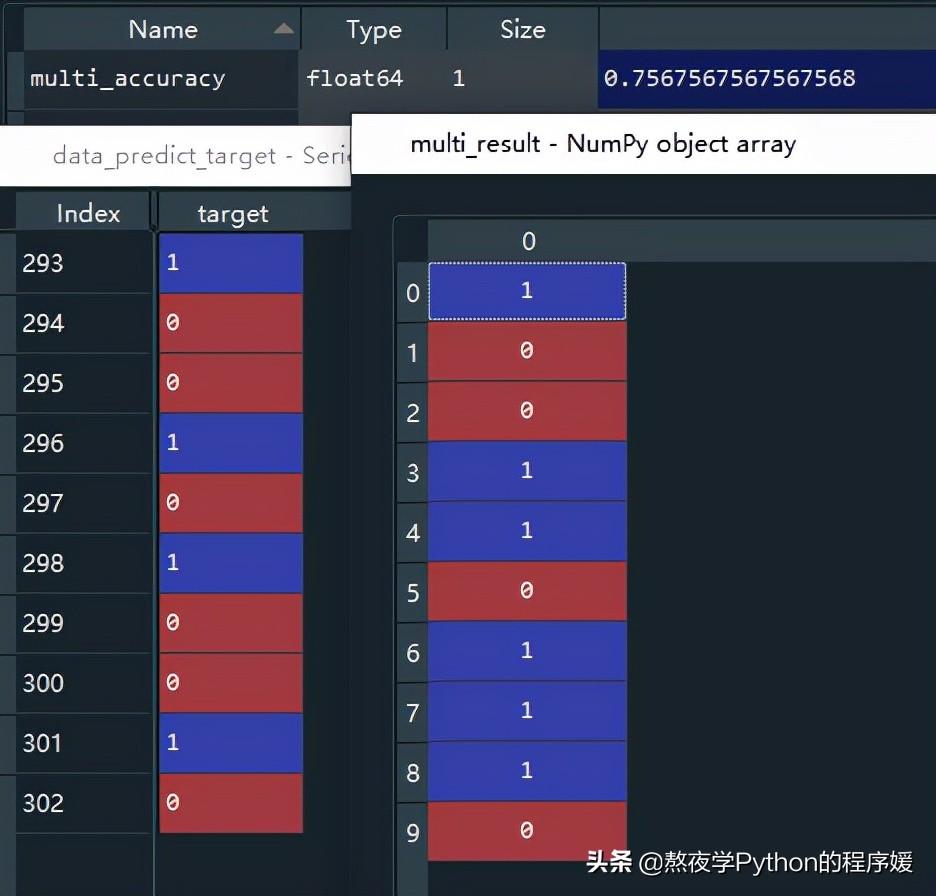Select index row 293
Viewport: 936px width, 896px height.
point(83,263)
